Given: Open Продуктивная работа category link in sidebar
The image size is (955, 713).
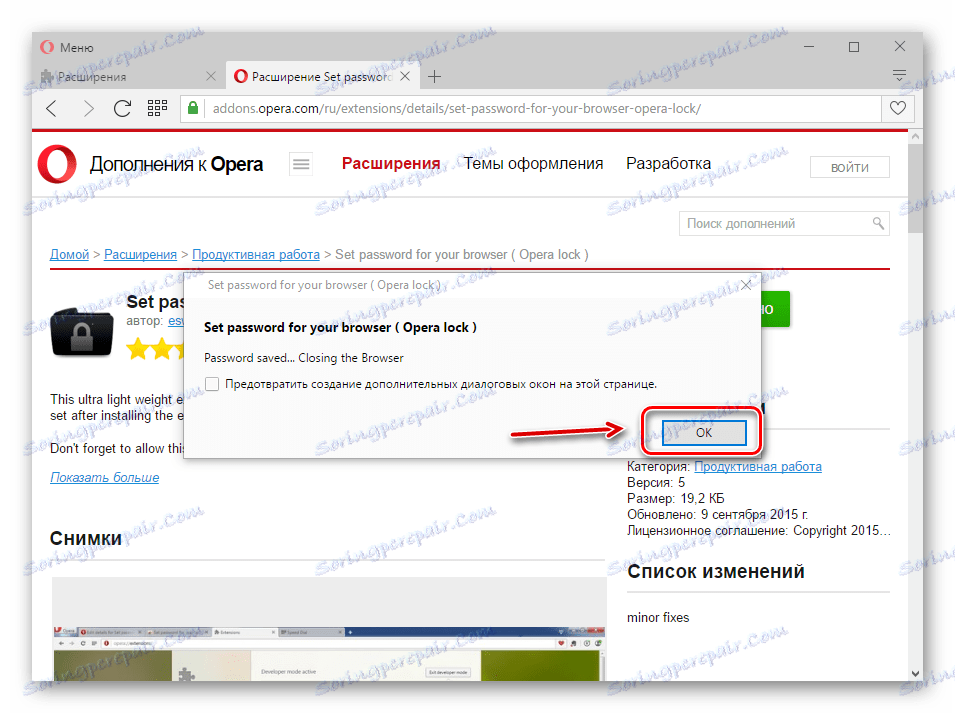Looking at the screenshot, I should [758, 466].
